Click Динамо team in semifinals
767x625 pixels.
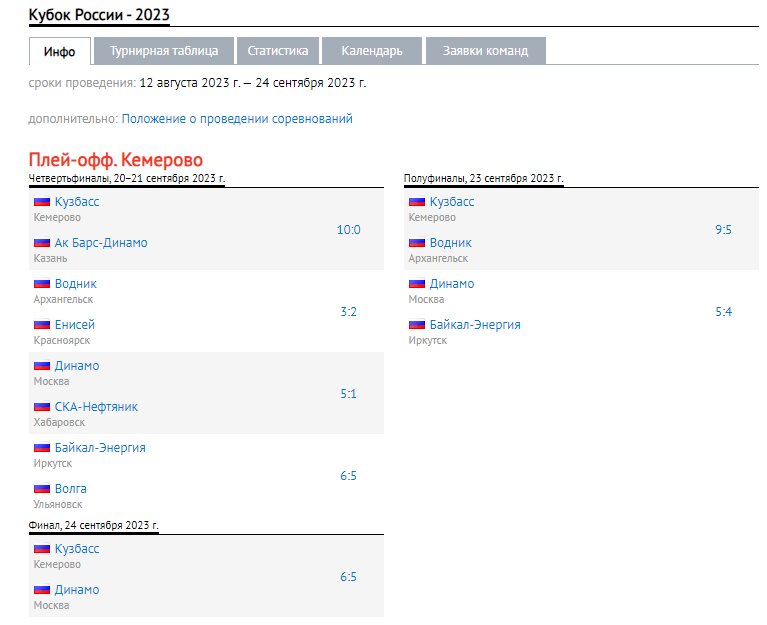[x=452, y=284]
